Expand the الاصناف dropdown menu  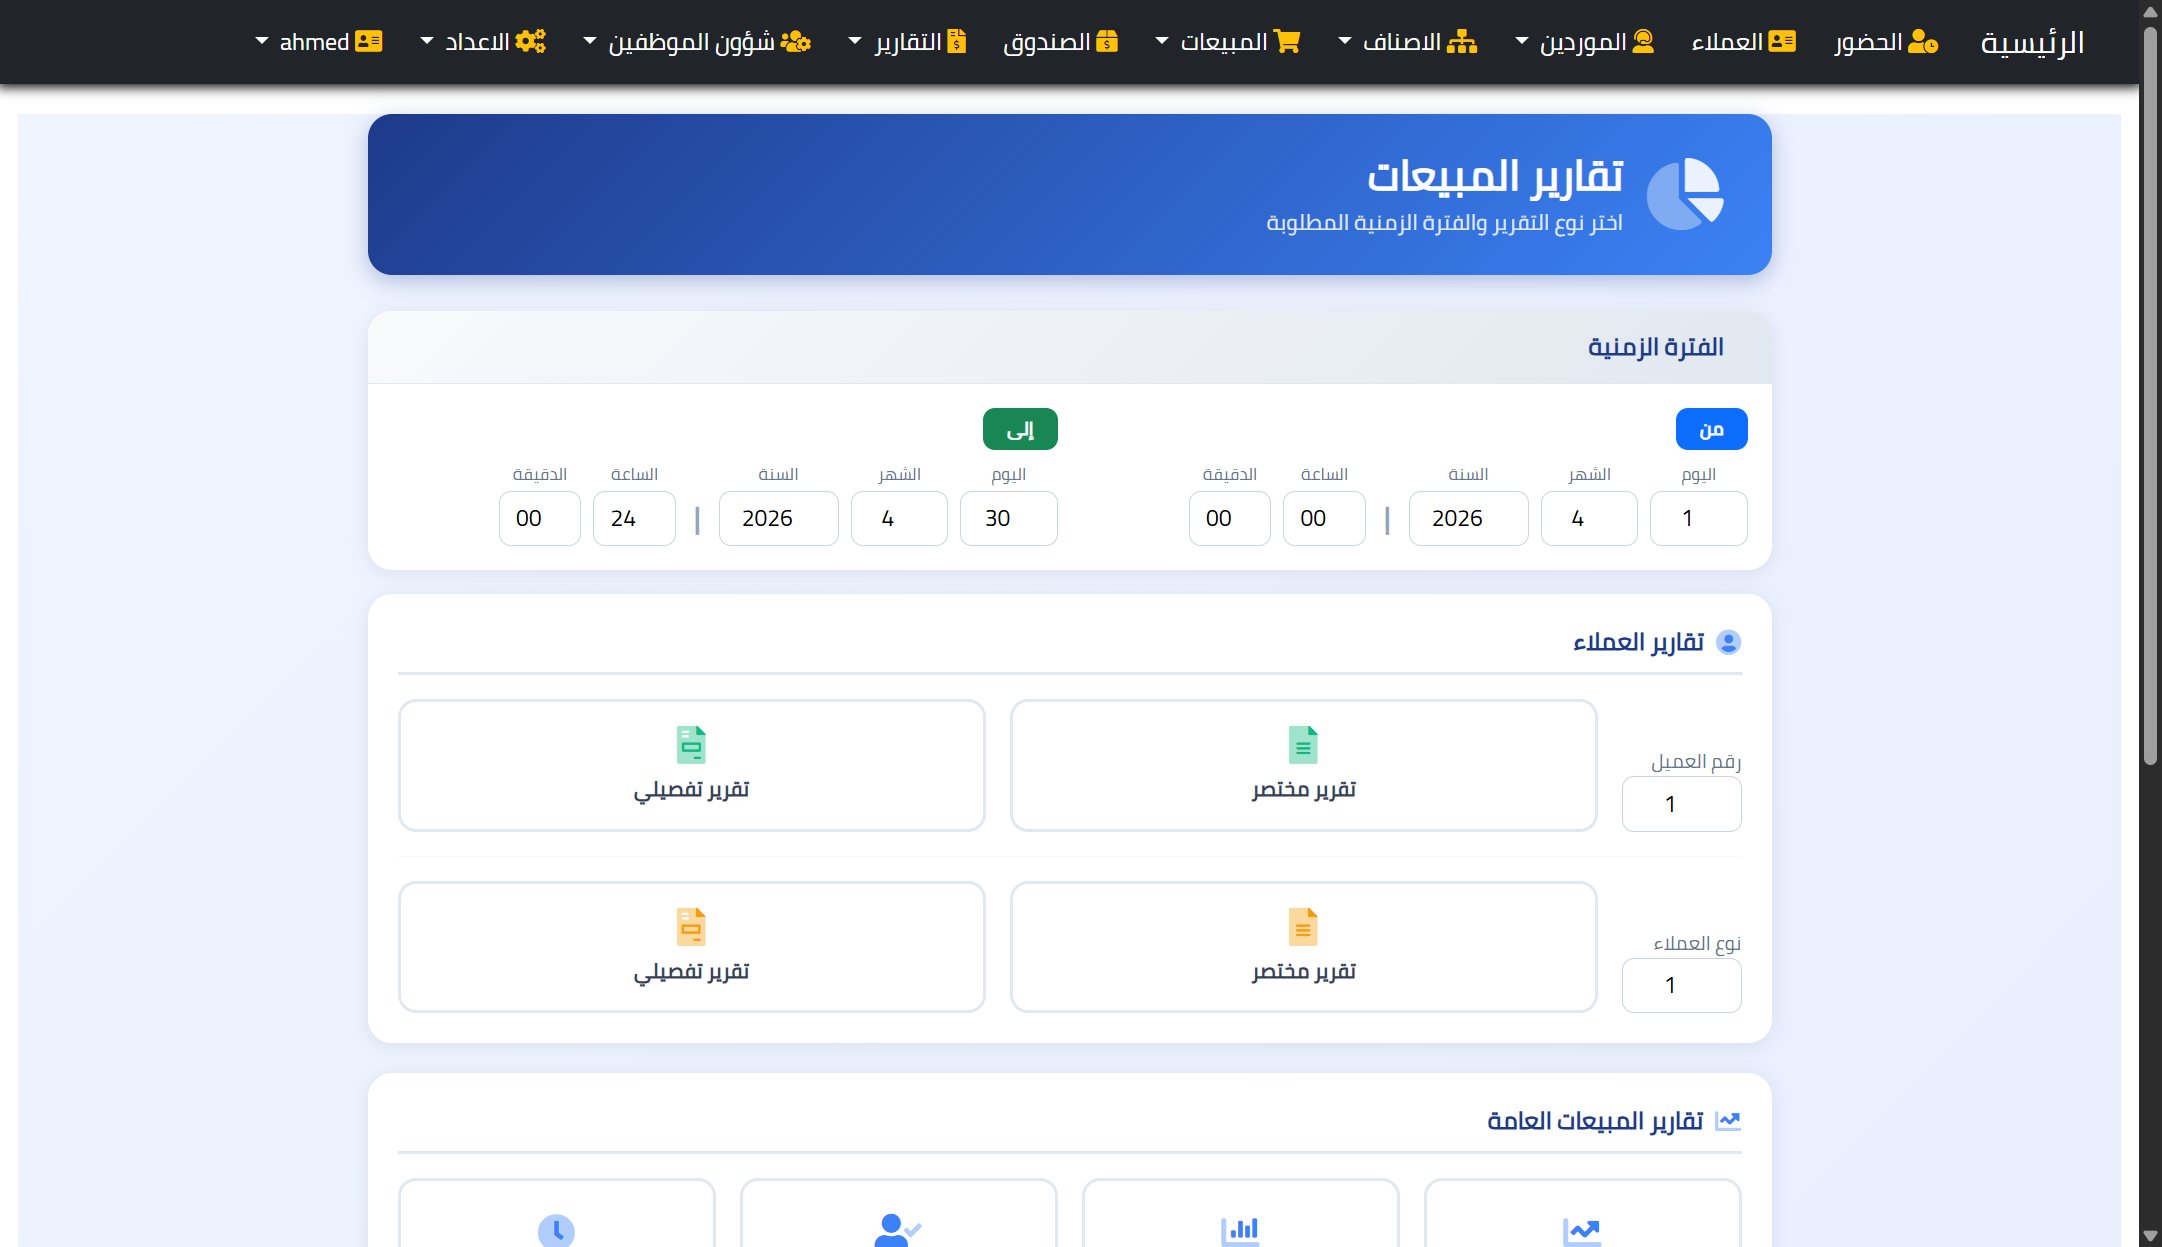pyautogui.click(x=1408, y=42)
